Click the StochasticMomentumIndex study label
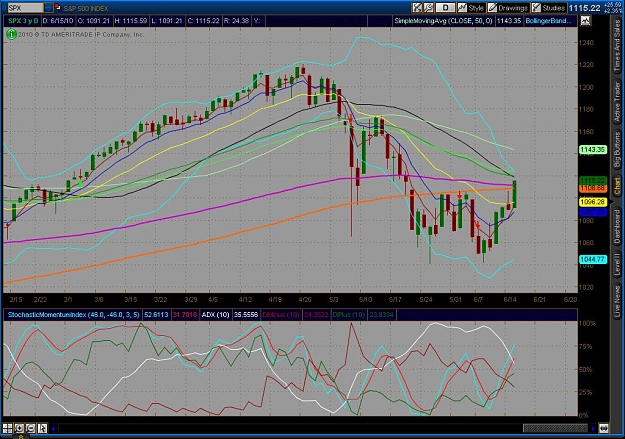The image size is (625, 439). (74, 315)
